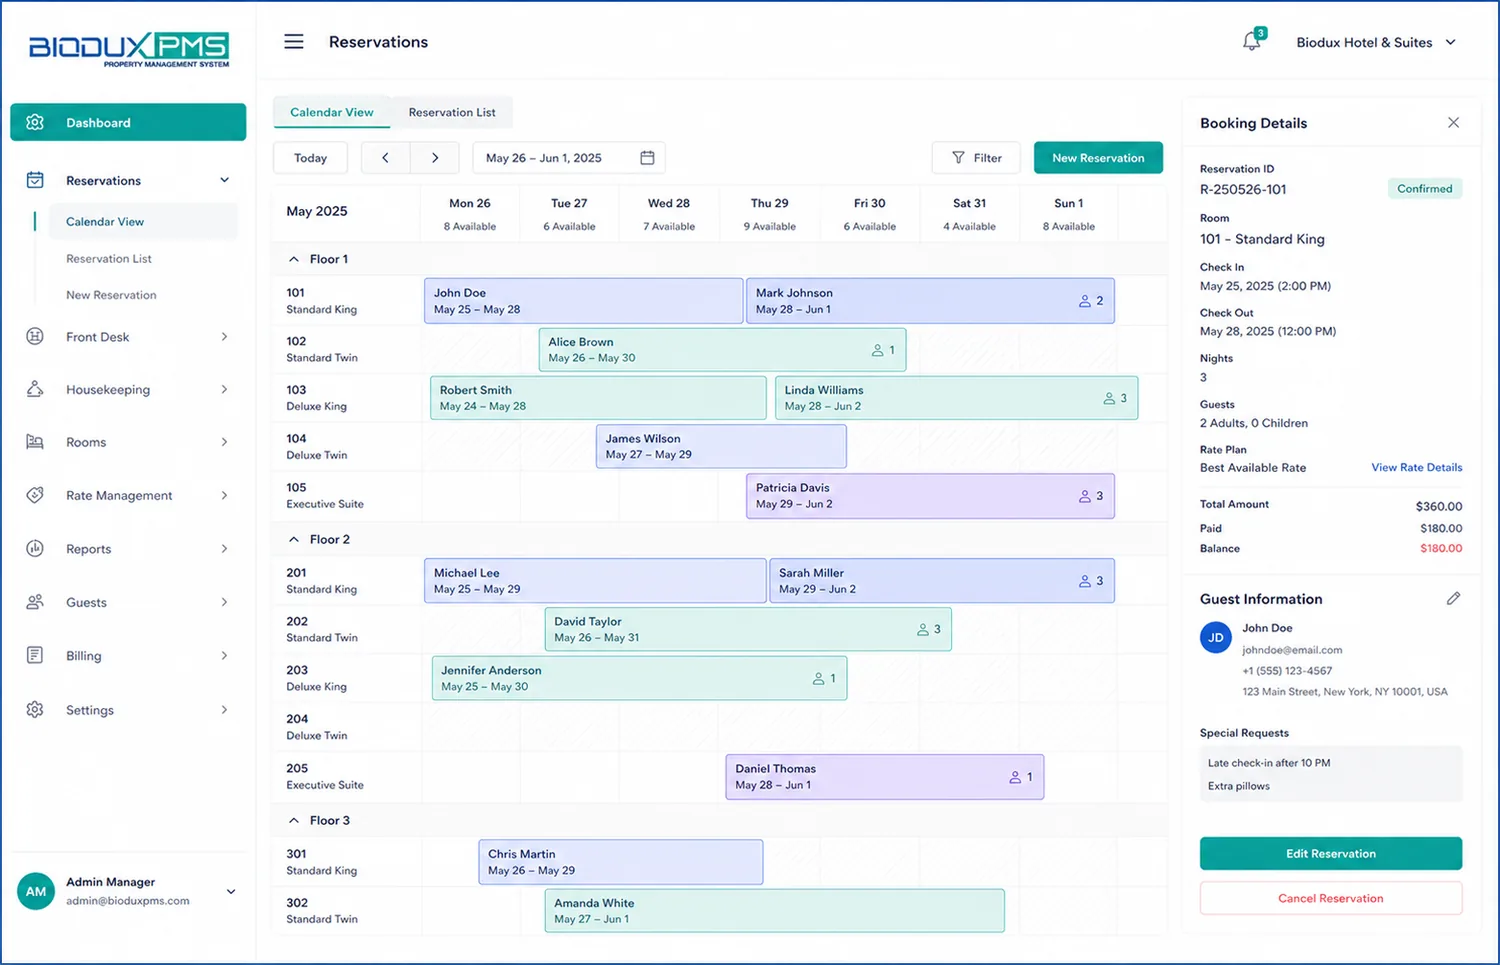The width and height of the screenshot is (1500, 965).
Task: Open the hamburger menu icon
Action: coord(293,41)
